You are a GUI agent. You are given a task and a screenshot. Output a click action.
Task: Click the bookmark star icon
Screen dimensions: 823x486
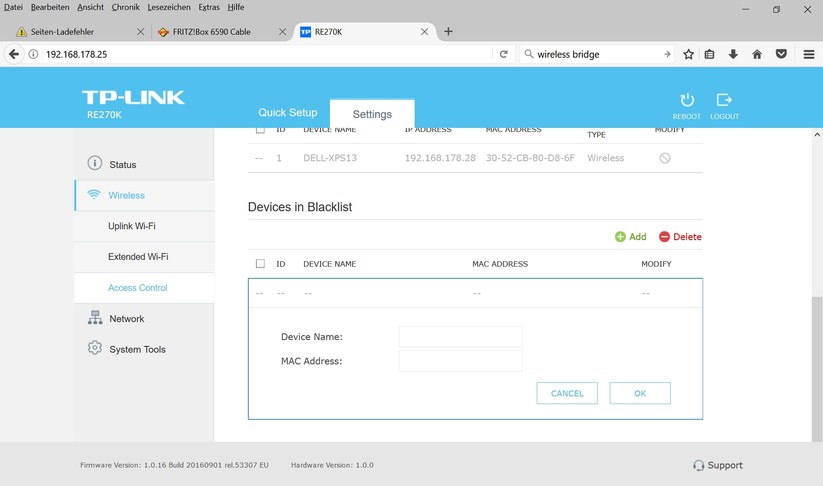[x=688, y=54]
